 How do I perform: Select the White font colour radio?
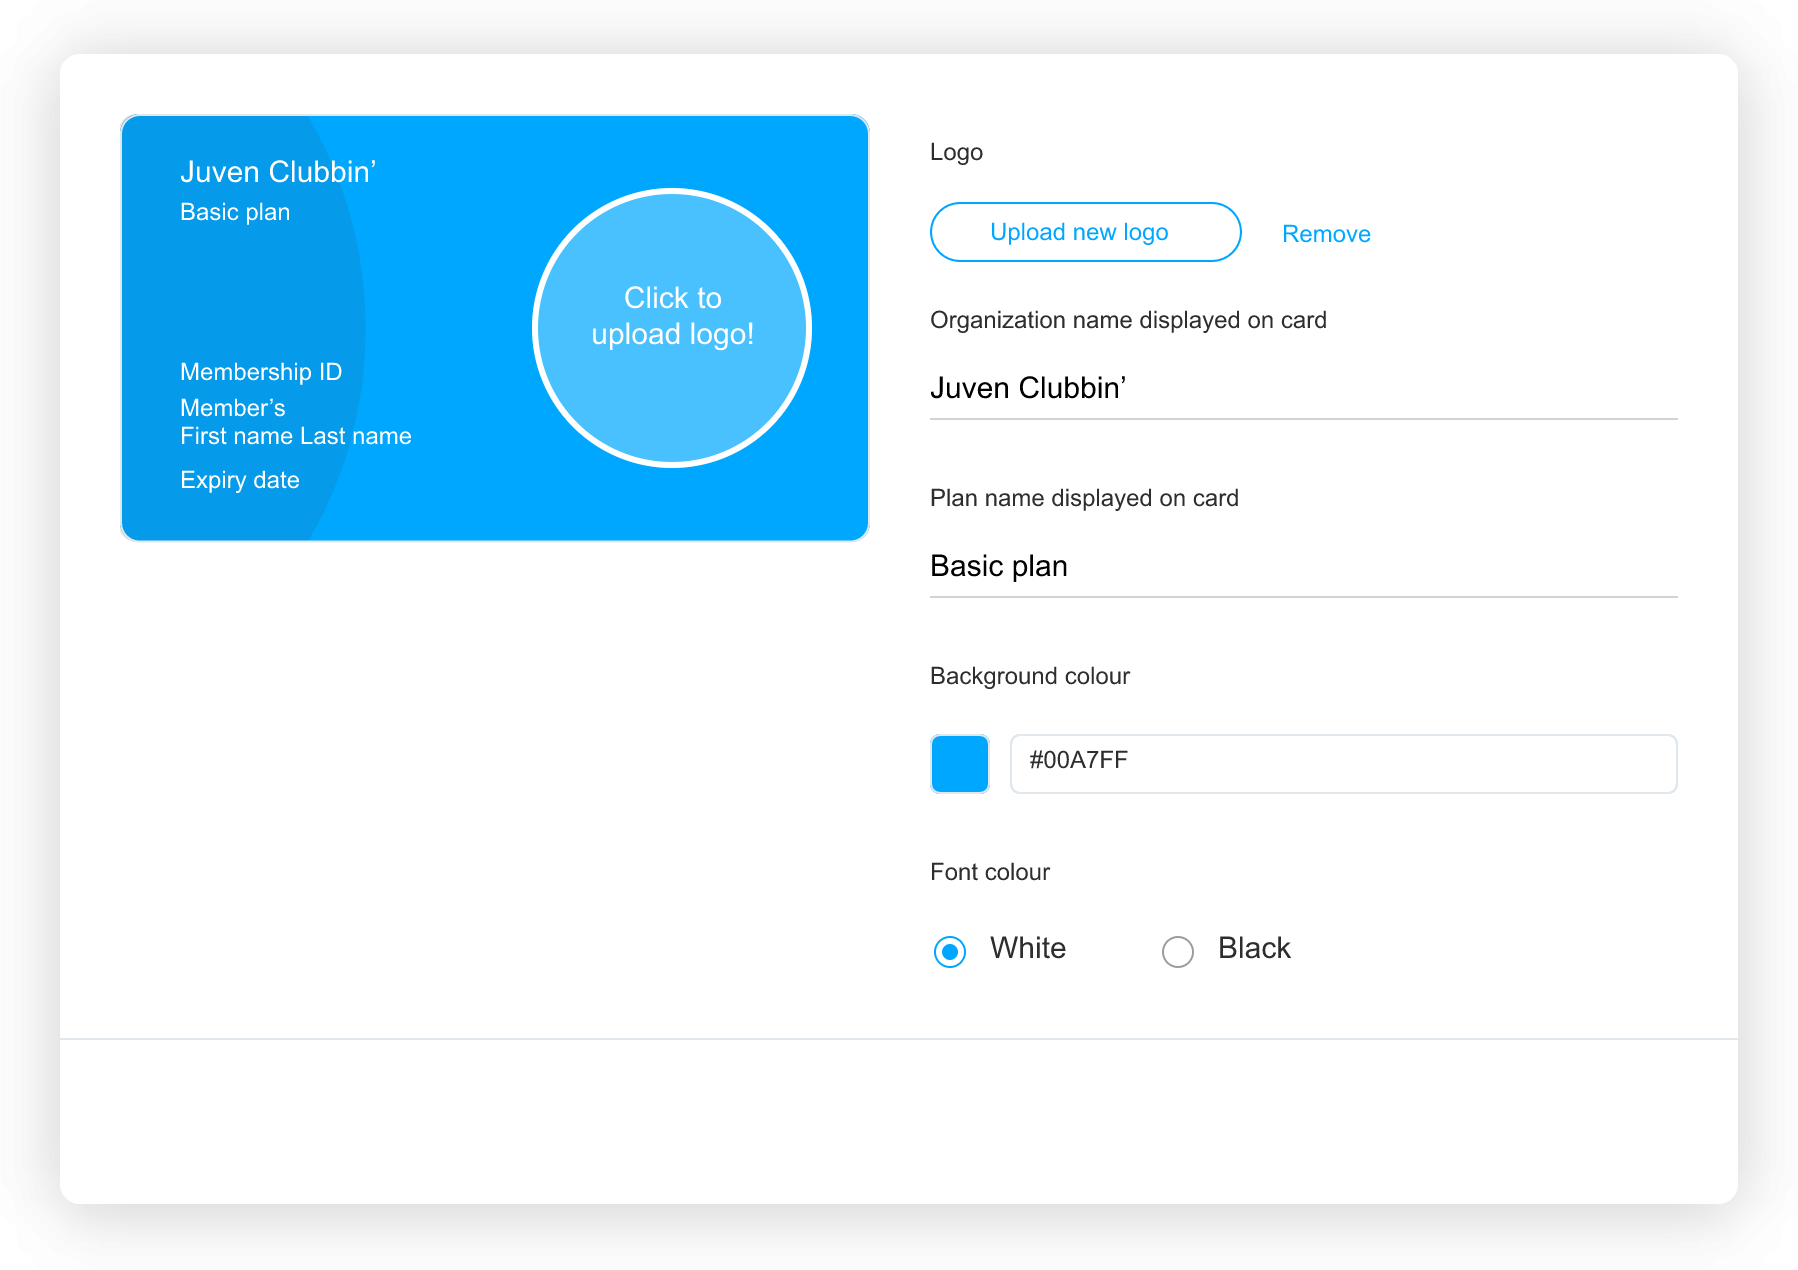click(x=950, y=951)
